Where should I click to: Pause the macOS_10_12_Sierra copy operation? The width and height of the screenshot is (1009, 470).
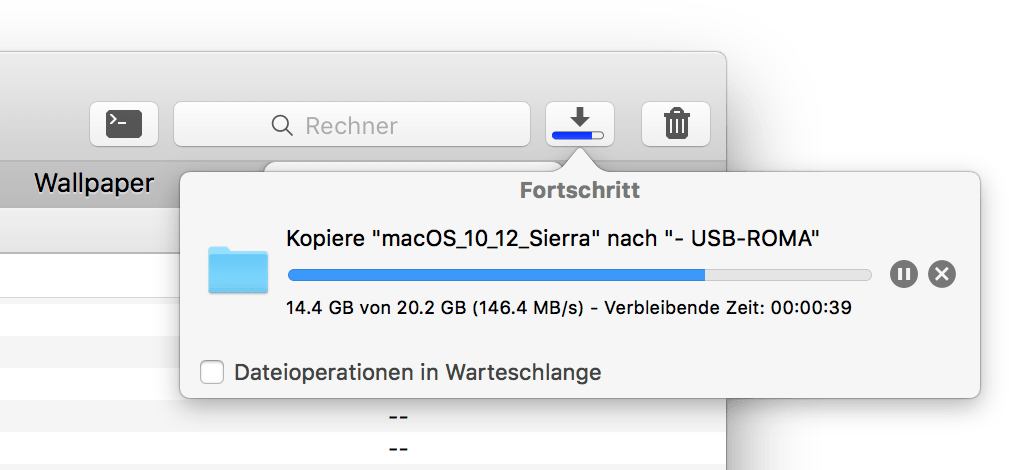(x=903, y=275)
